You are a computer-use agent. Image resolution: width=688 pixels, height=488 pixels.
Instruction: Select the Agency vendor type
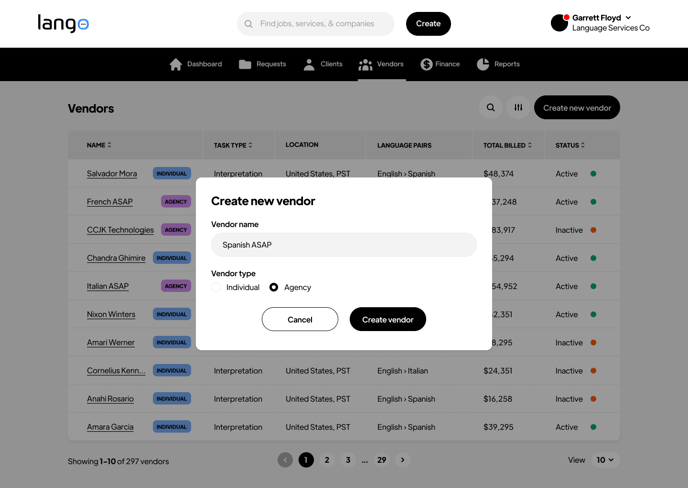click(x=274, y=287)
